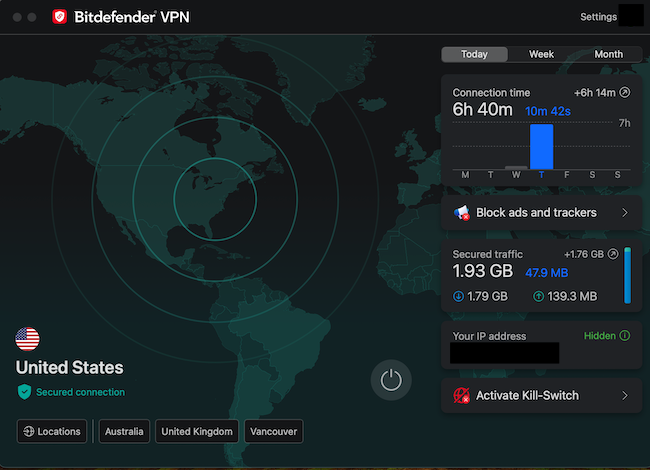
Task: Click the download traffic arrow icon
Action: point(458,296)
